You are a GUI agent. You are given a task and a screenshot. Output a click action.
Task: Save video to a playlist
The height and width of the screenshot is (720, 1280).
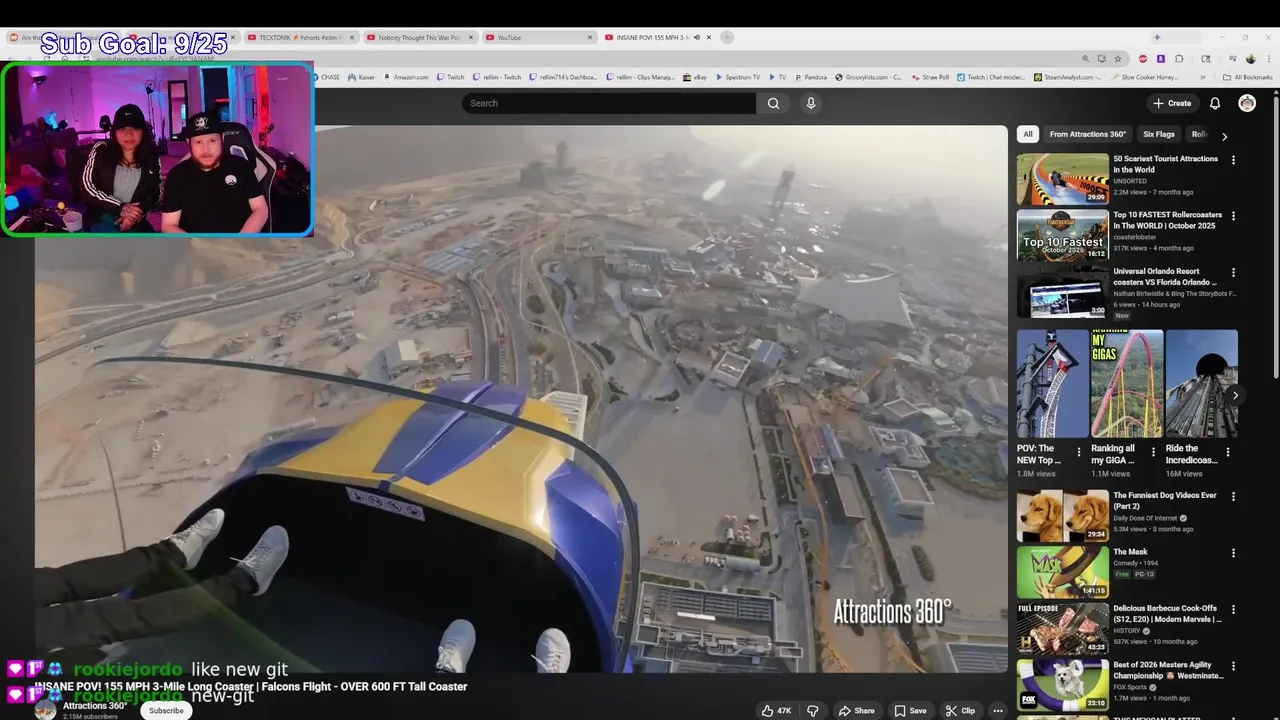[x=910, y=711]
